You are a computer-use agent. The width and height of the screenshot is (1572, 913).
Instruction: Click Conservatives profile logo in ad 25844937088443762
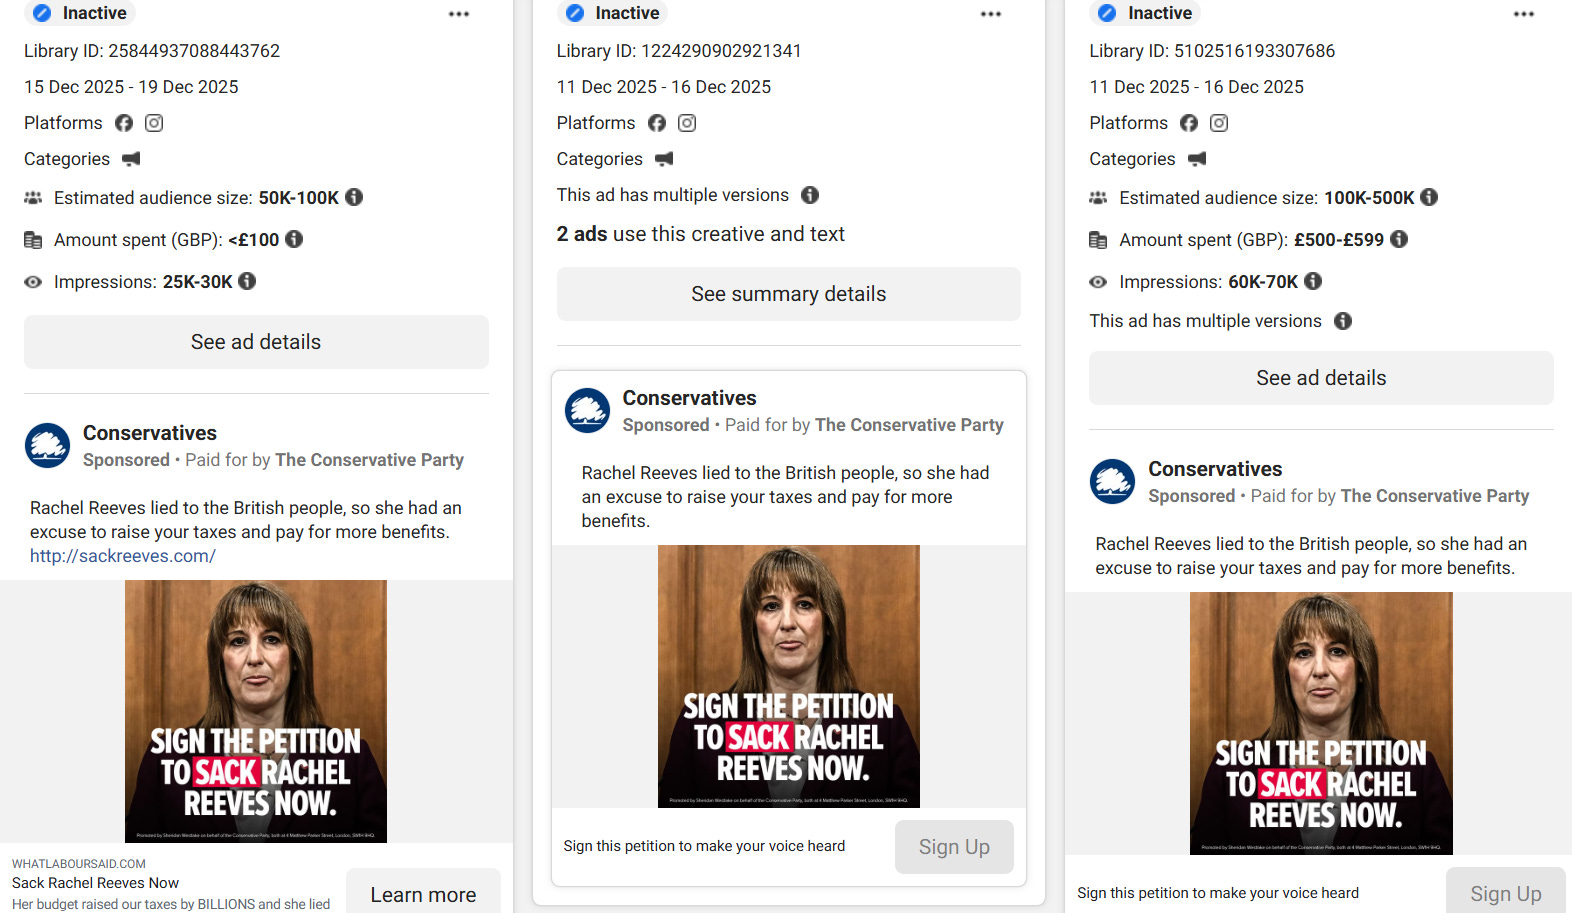48,446
